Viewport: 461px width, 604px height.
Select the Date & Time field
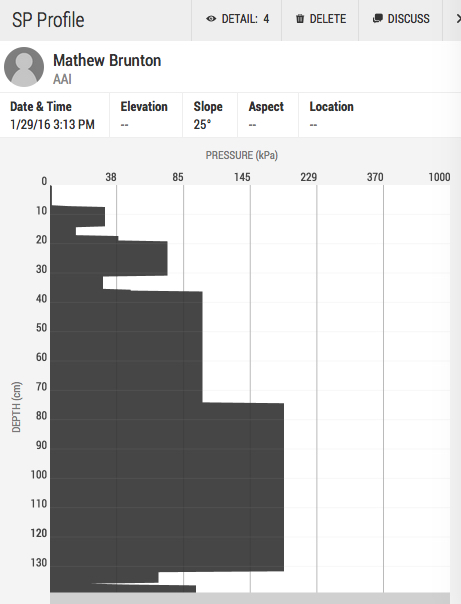[x=55, y=115]
